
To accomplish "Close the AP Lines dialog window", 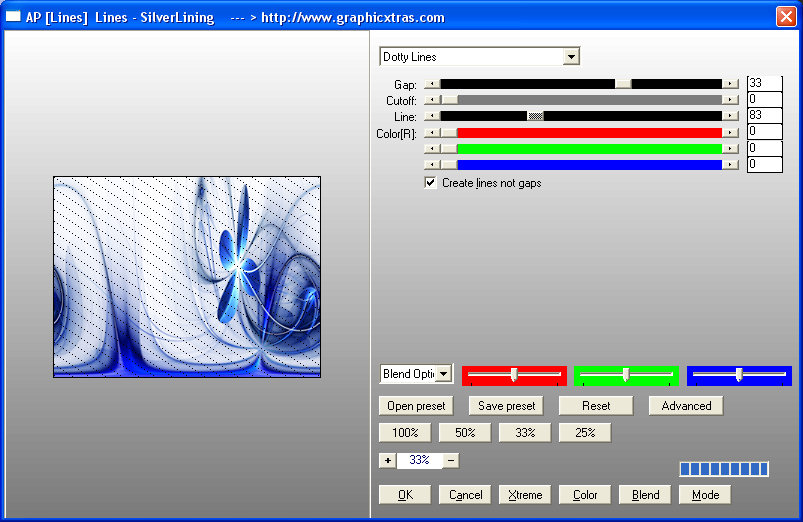I will click(786, 17).
